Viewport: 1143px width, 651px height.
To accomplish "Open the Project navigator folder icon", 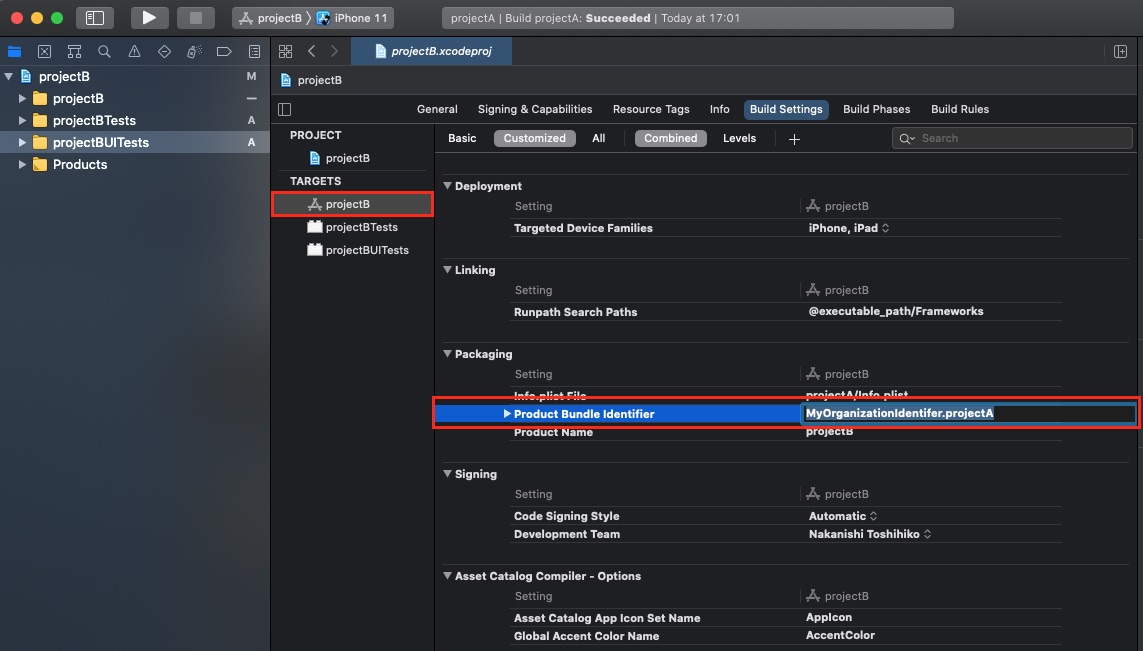I will click(x=15, y=51).
